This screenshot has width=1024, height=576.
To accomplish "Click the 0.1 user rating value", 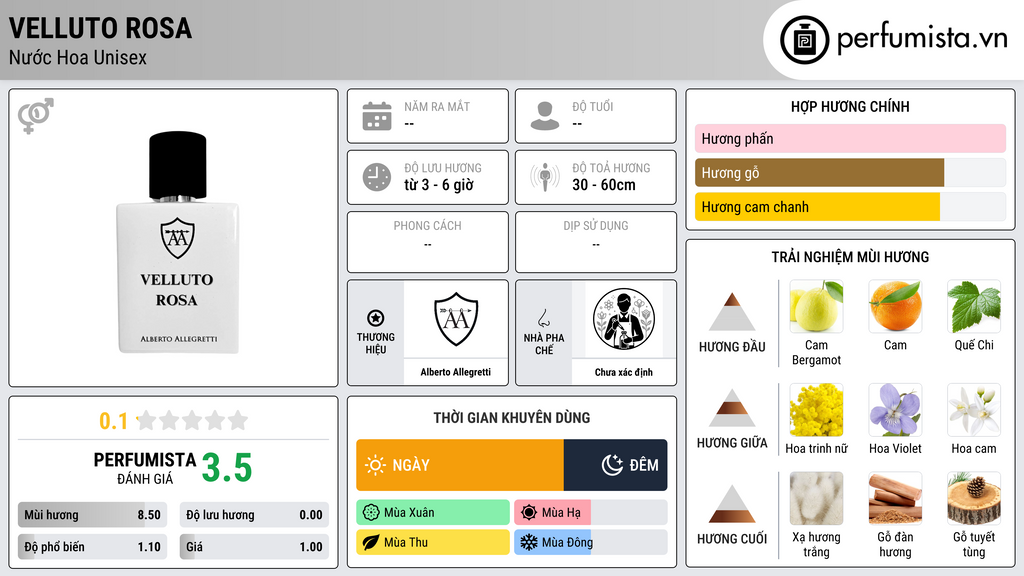I will click(x=114, y=421).
